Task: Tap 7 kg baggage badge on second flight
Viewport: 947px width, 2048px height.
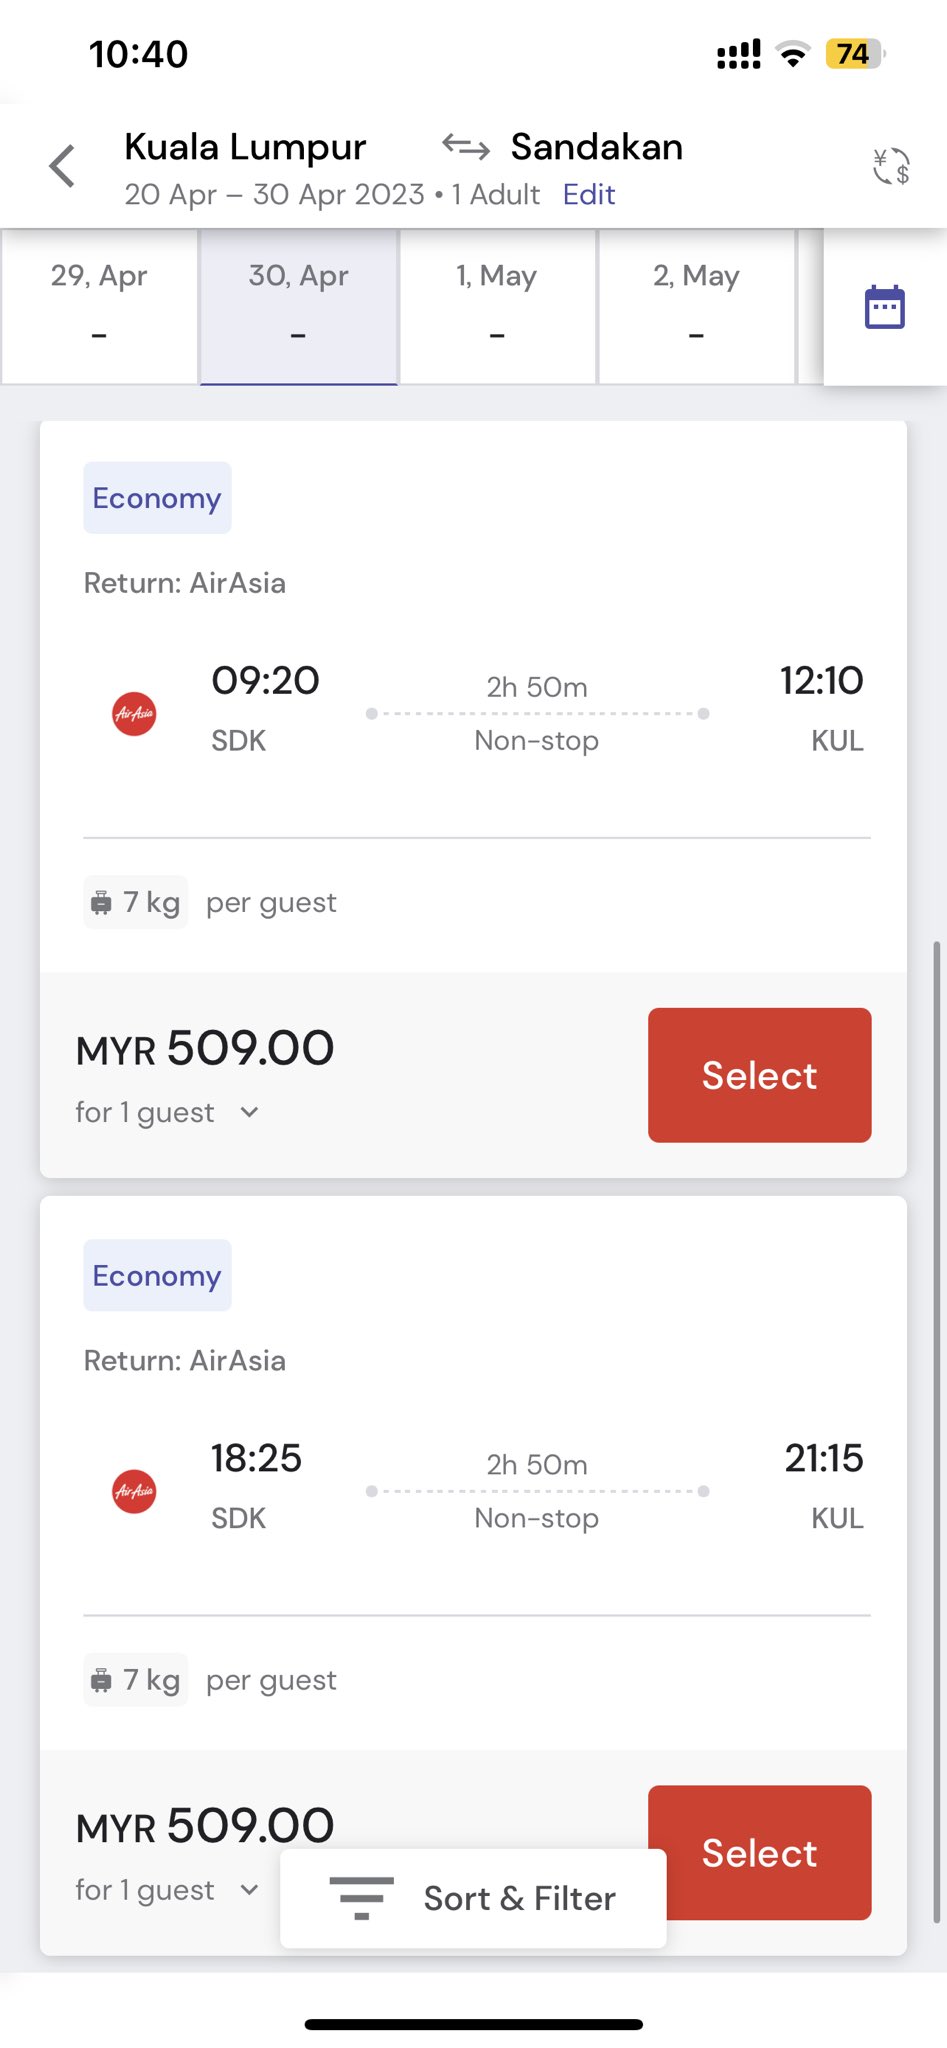Action: click(136, 1680)
